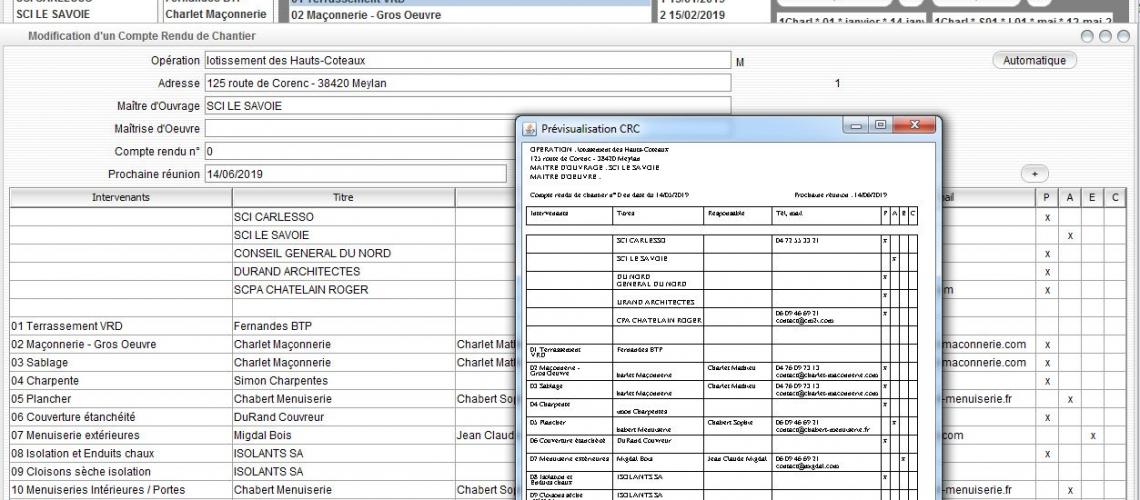This screenshot has width=1140, height=500.
Task: Select the 05 Plancher row
Action: (x=121, y=399)
